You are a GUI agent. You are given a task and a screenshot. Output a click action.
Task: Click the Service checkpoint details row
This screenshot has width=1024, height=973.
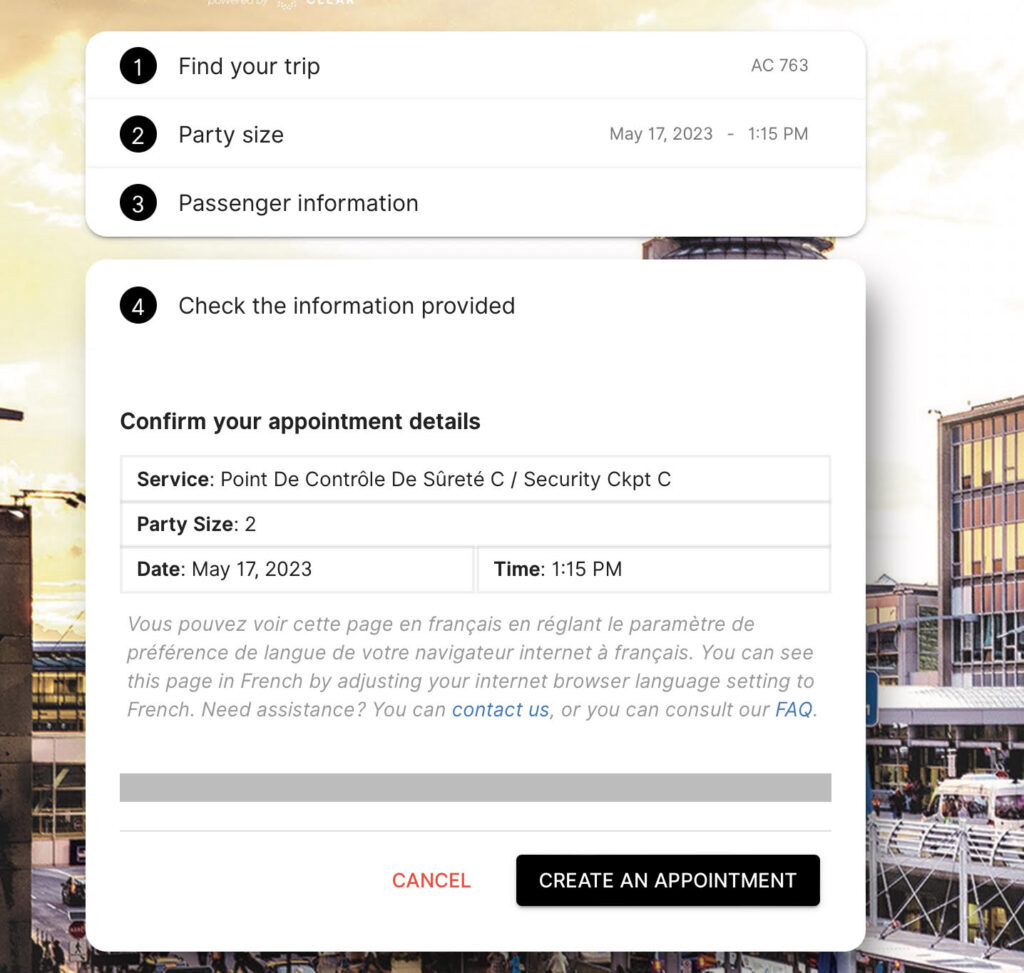click(x=475, y=479)
